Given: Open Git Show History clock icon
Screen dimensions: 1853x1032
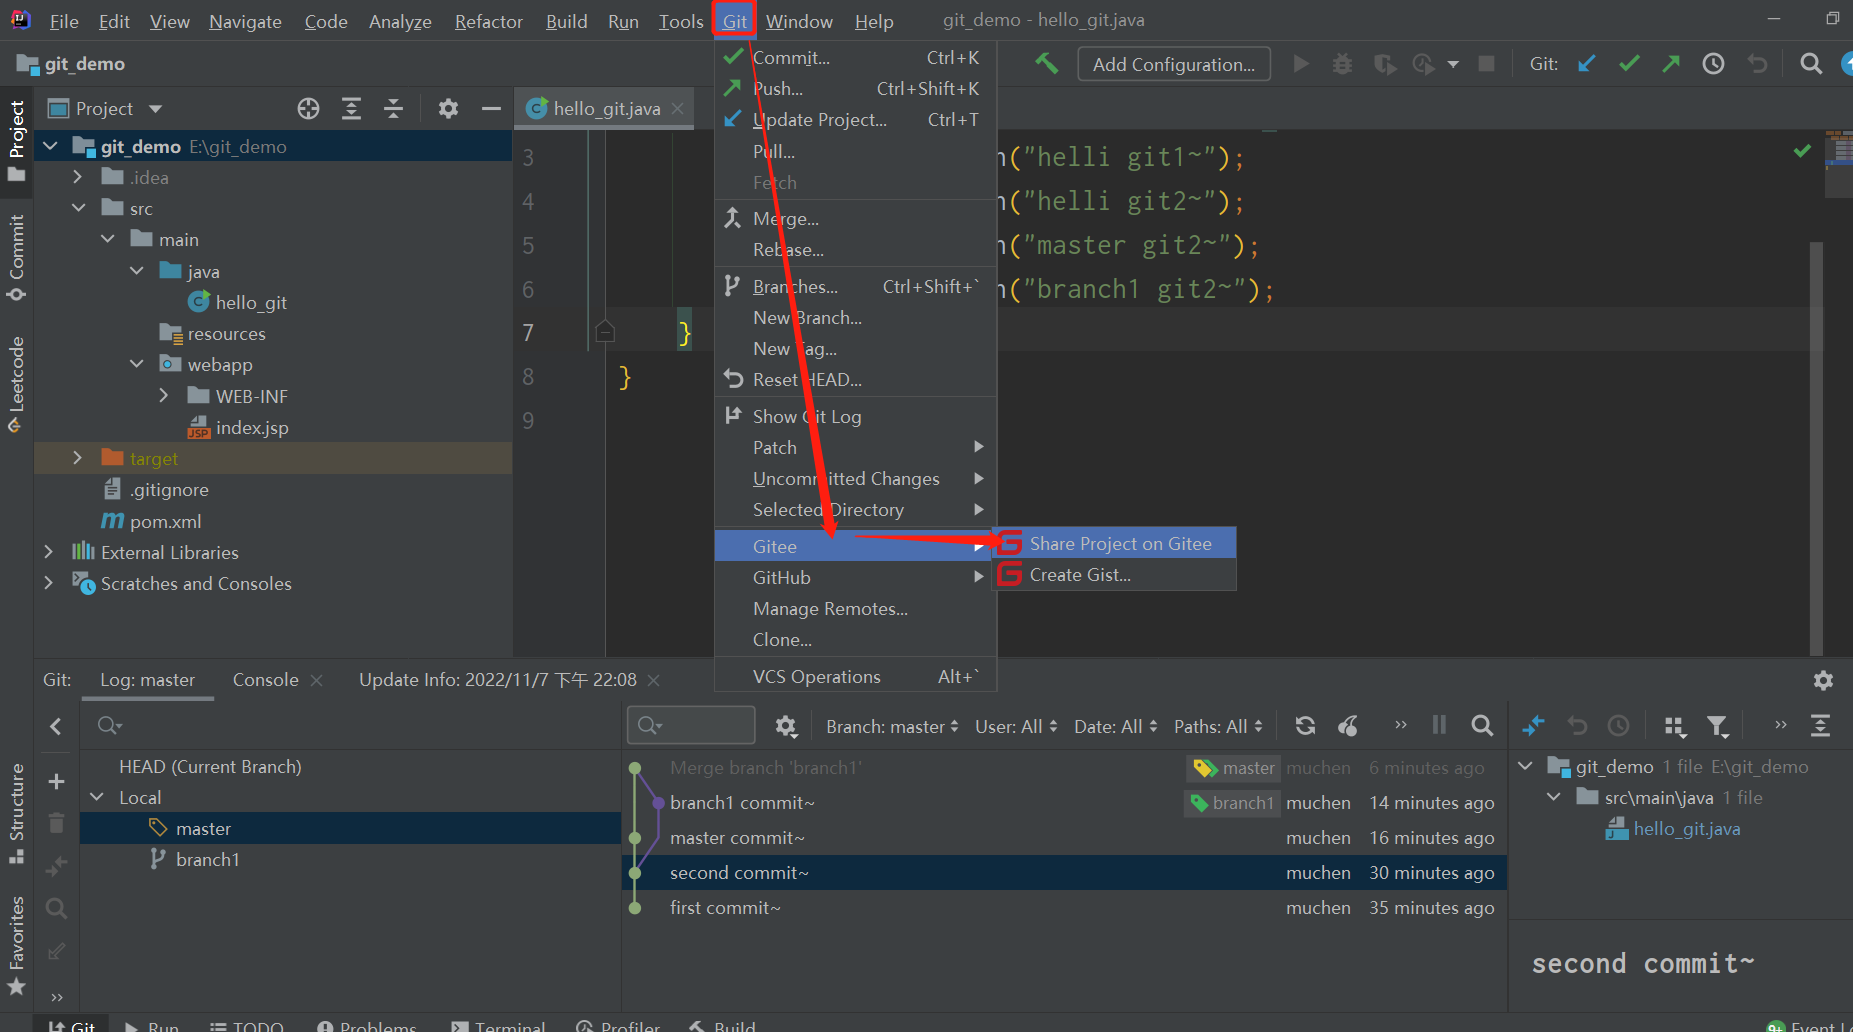Looking at the screenshot, I should (1713, 64).
